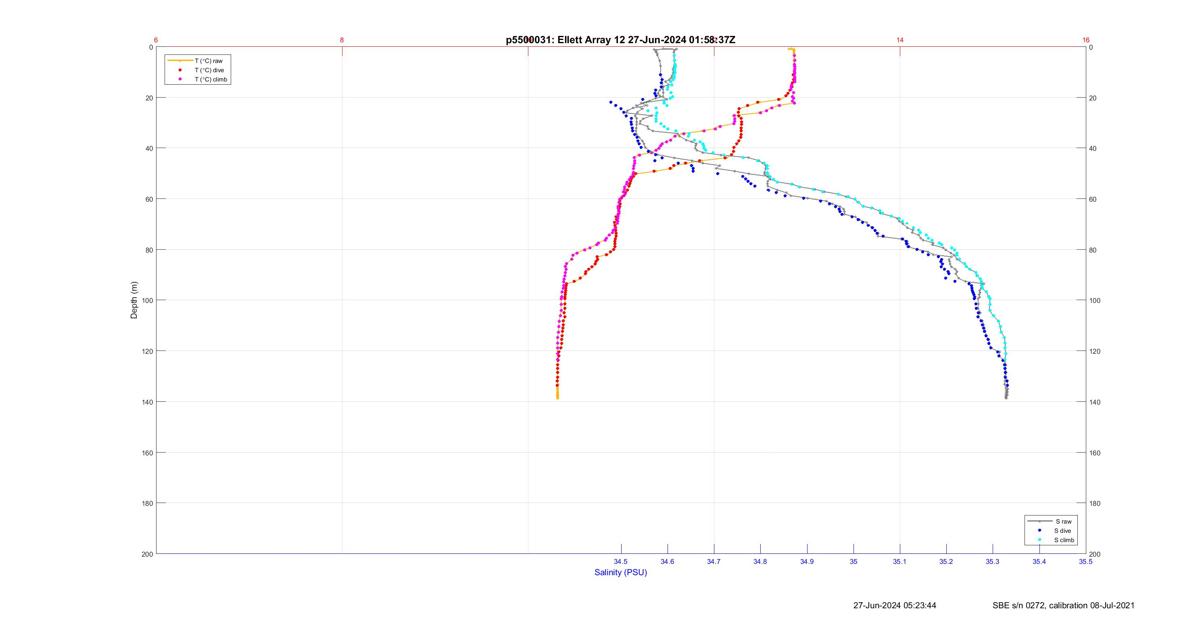Click the red temperature tick label 16
1200x622 pixels.
pyautogui.click(x=1085, y=40)
